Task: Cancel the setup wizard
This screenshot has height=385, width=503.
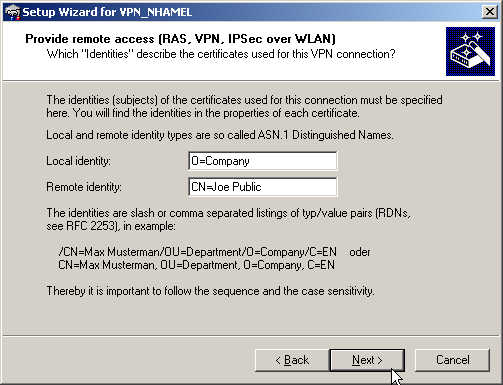Action: pos(452,360)
